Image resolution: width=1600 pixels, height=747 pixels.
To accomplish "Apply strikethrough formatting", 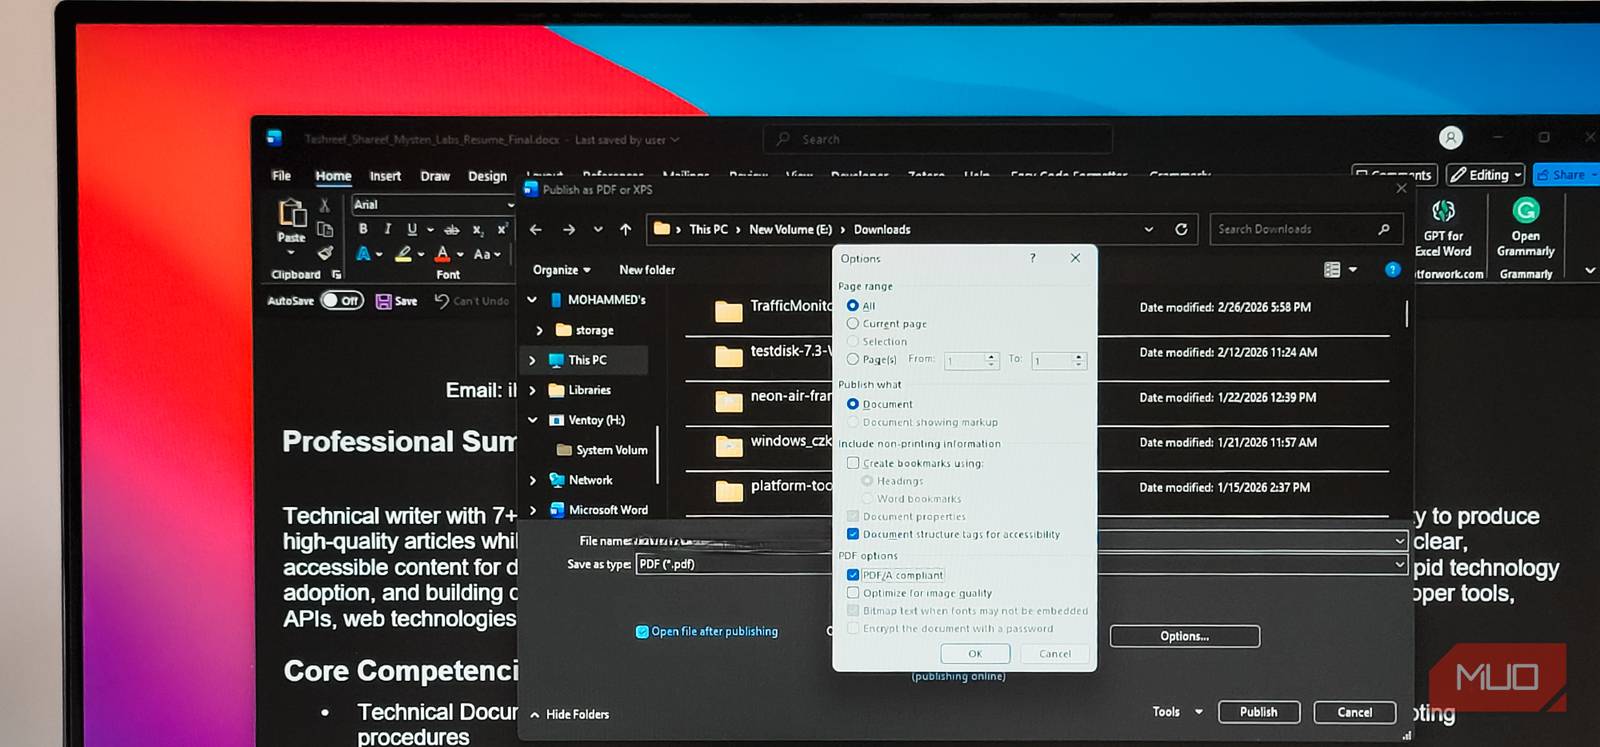I will pos(452,229).
